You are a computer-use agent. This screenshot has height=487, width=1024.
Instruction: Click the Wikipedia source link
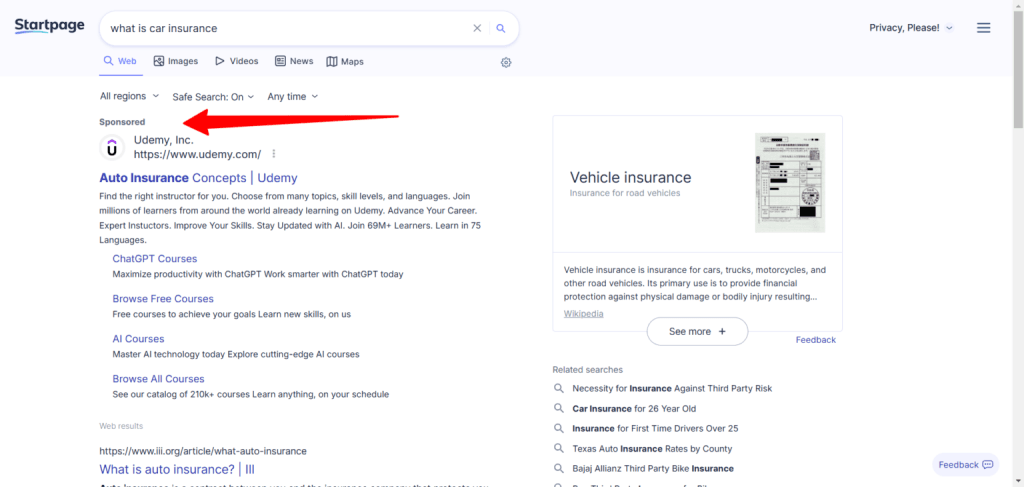[x=583, y=314]
